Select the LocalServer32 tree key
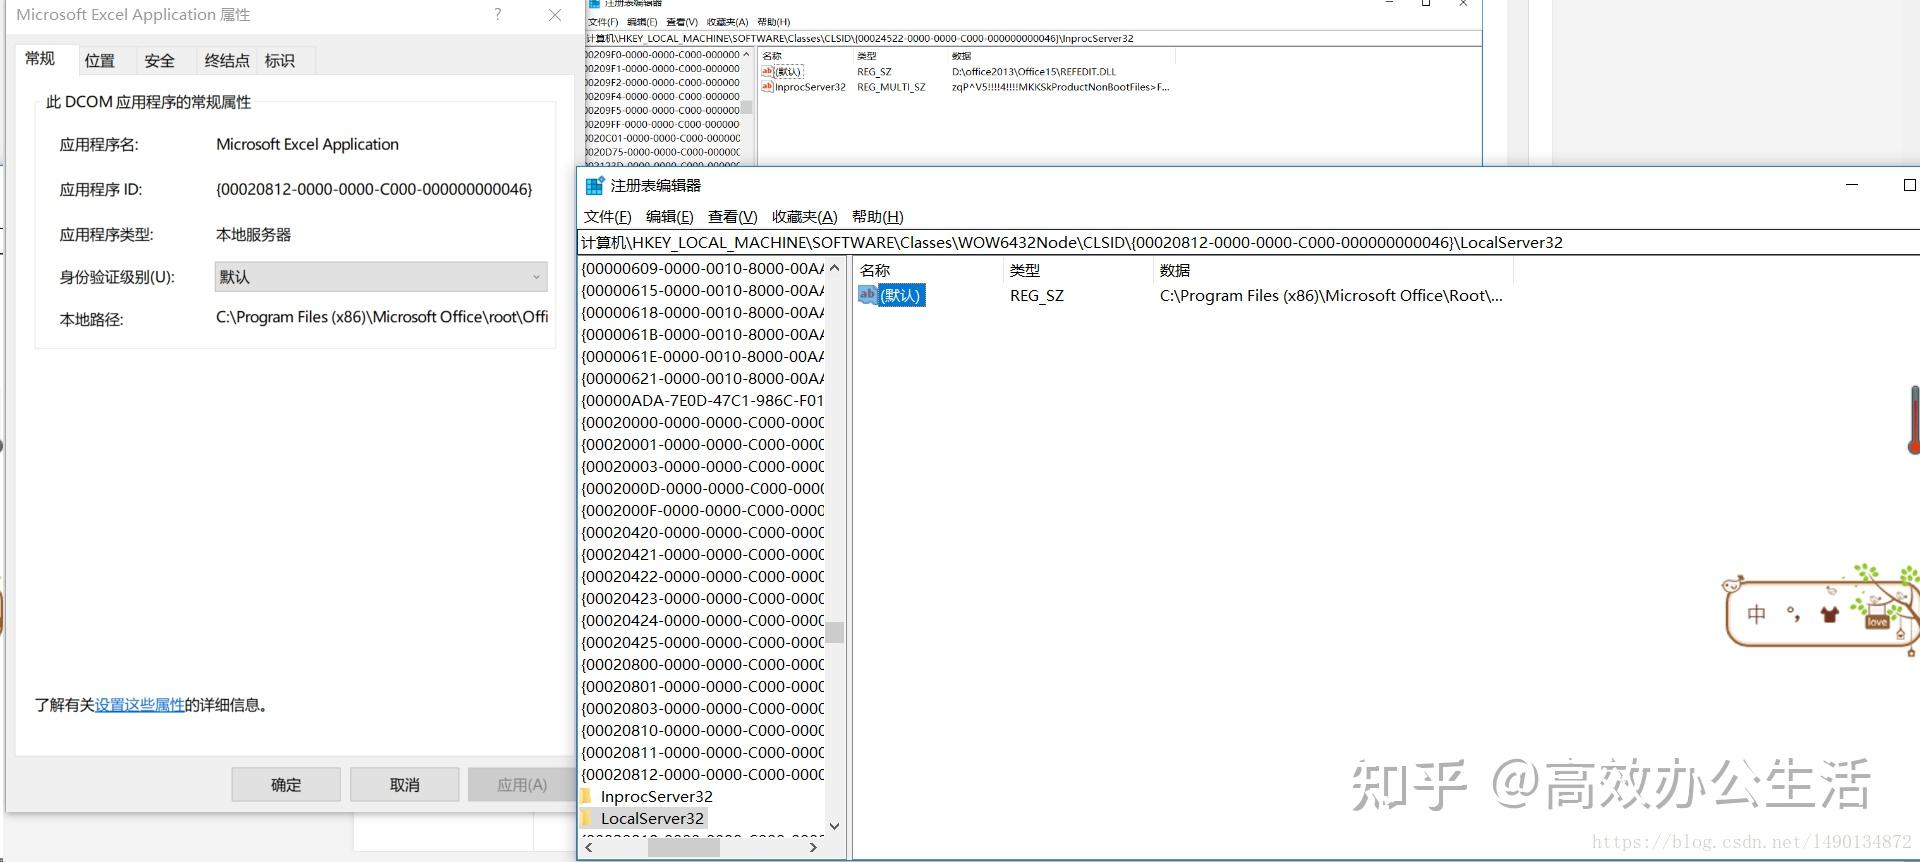1920x862 pixels. [652, 818]
